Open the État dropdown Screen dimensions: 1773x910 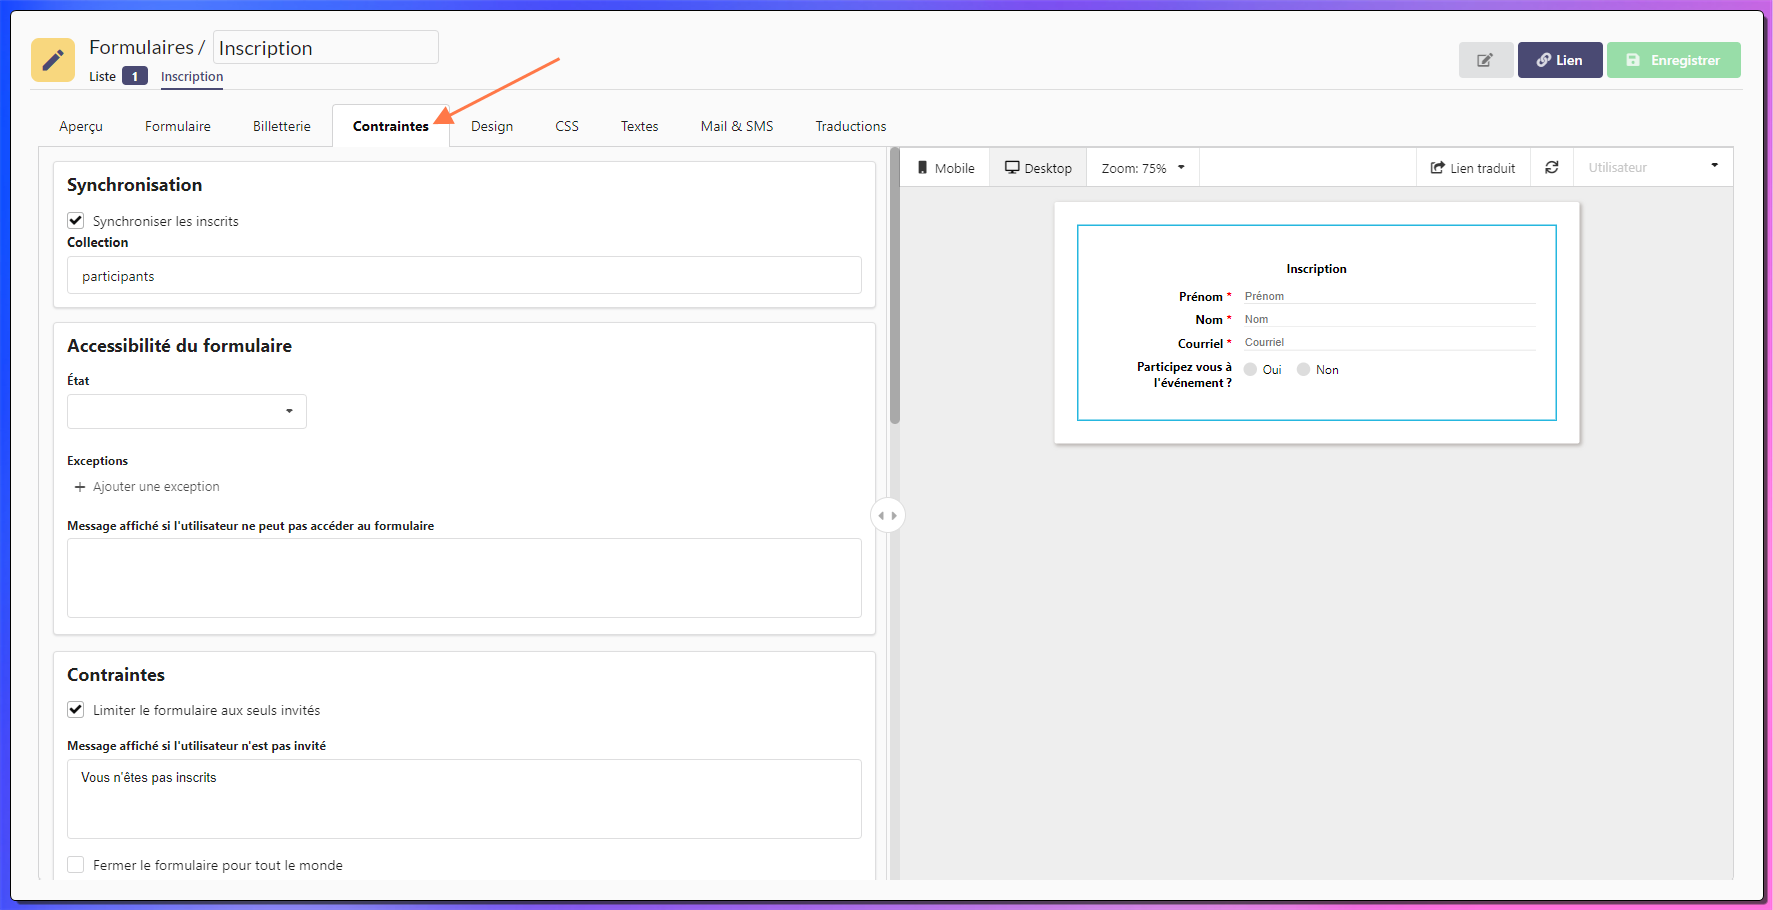click(187, 411)
